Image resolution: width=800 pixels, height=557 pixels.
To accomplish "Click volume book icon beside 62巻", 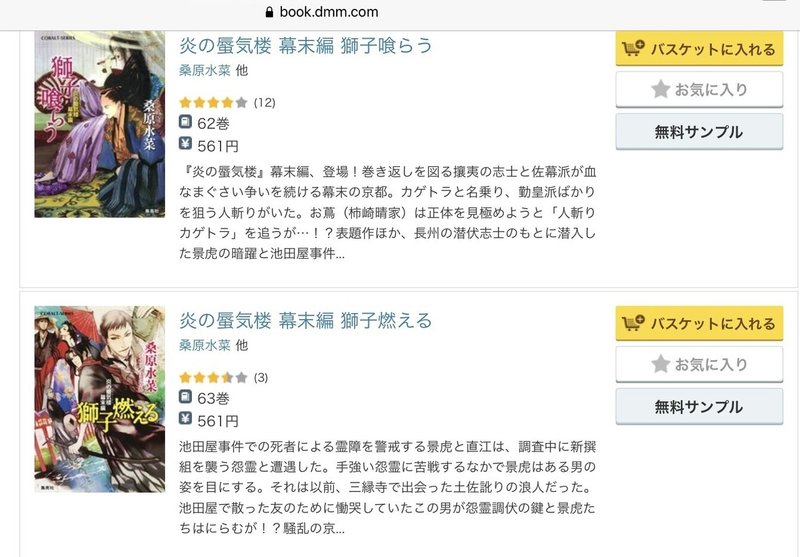I will click(186, 123).
